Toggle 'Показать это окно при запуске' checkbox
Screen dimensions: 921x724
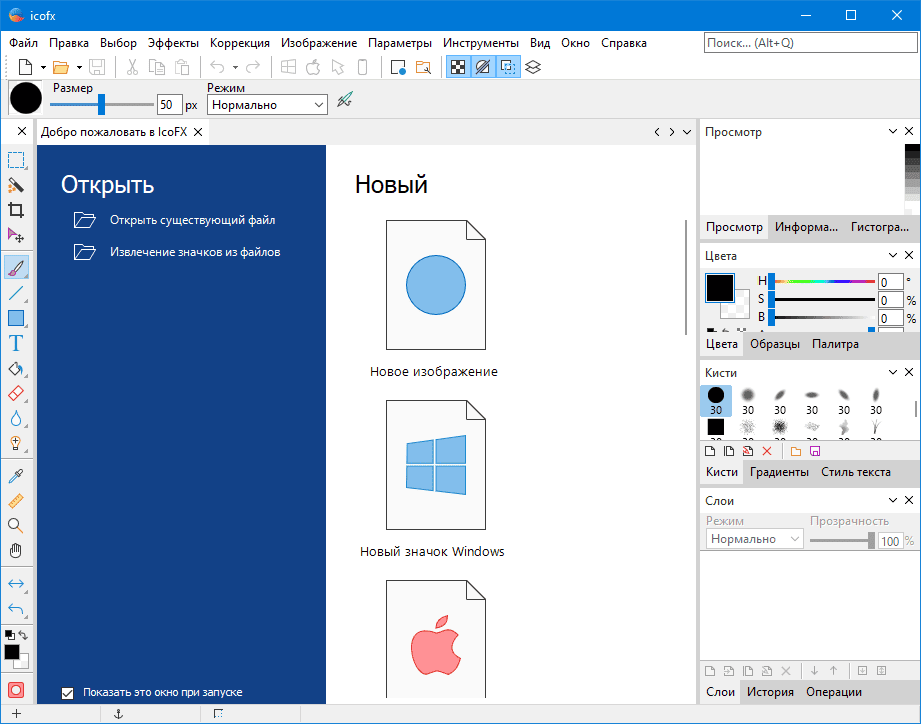pyautogui.click(x=68, y=693)
